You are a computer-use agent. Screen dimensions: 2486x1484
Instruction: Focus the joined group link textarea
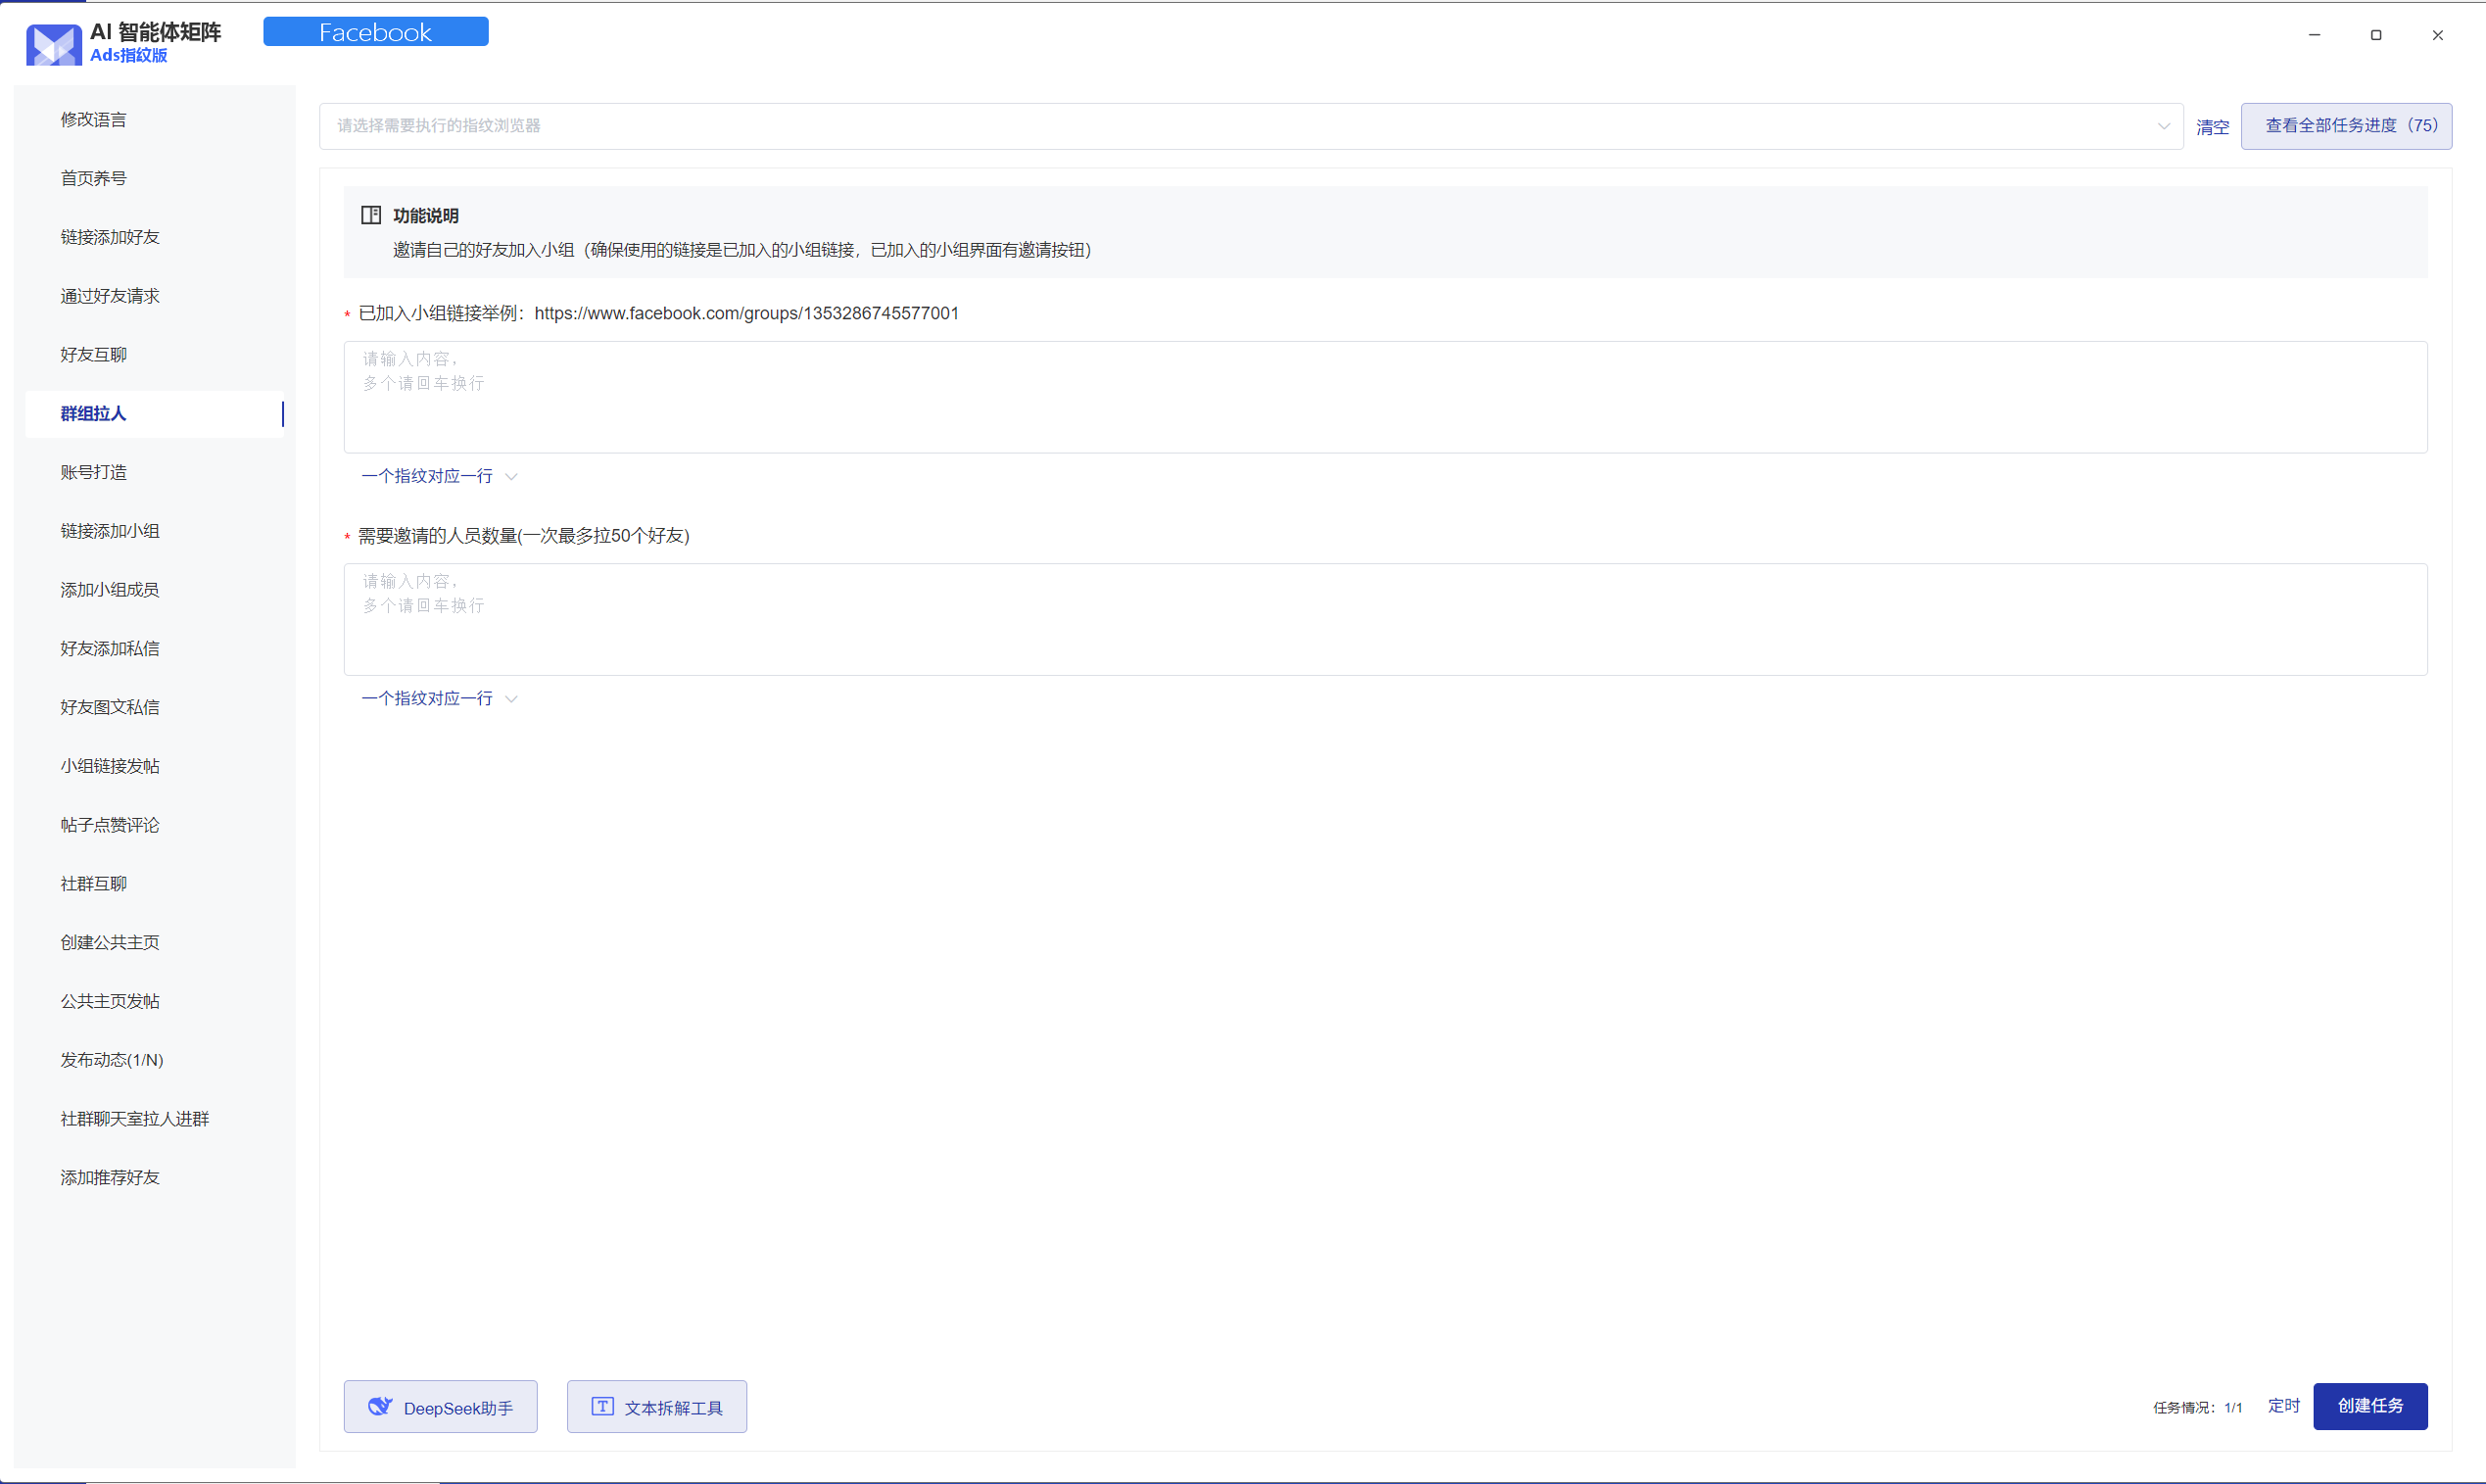pos(1384,397)
